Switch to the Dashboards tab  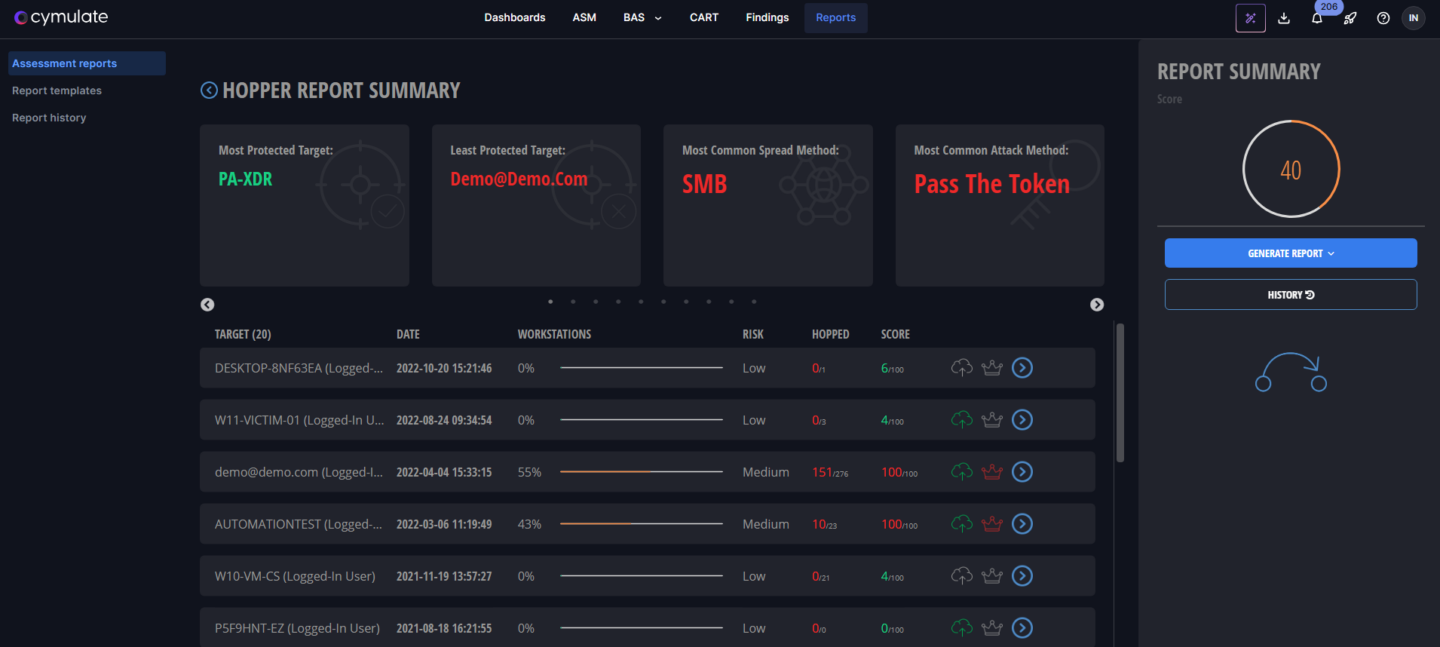[514, 18]
